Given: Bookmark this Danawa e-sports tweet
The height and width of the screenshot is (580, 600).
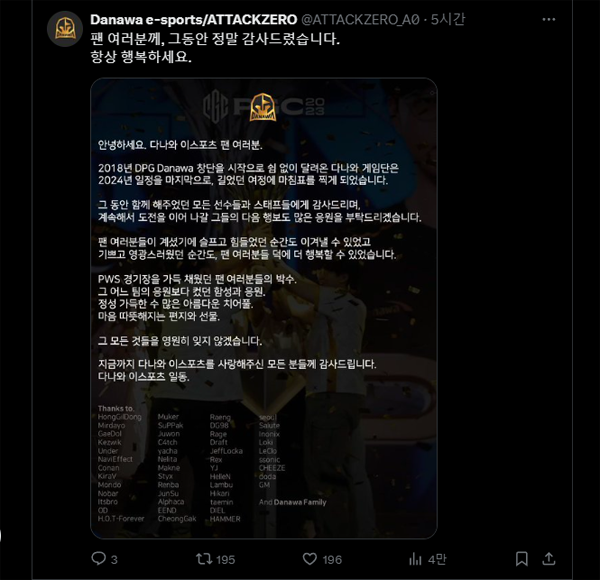Looking at the screenshot, I should 522,559.
